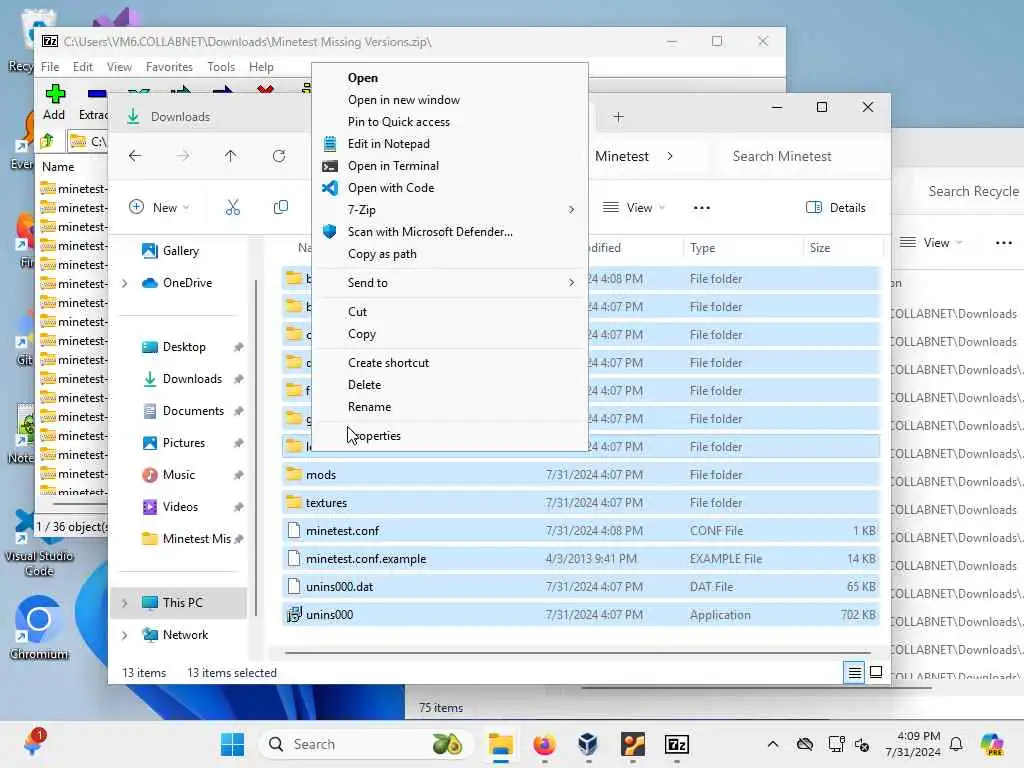Open See more options in Minetest window
The image size is (1024, 768).
point(701,208)
